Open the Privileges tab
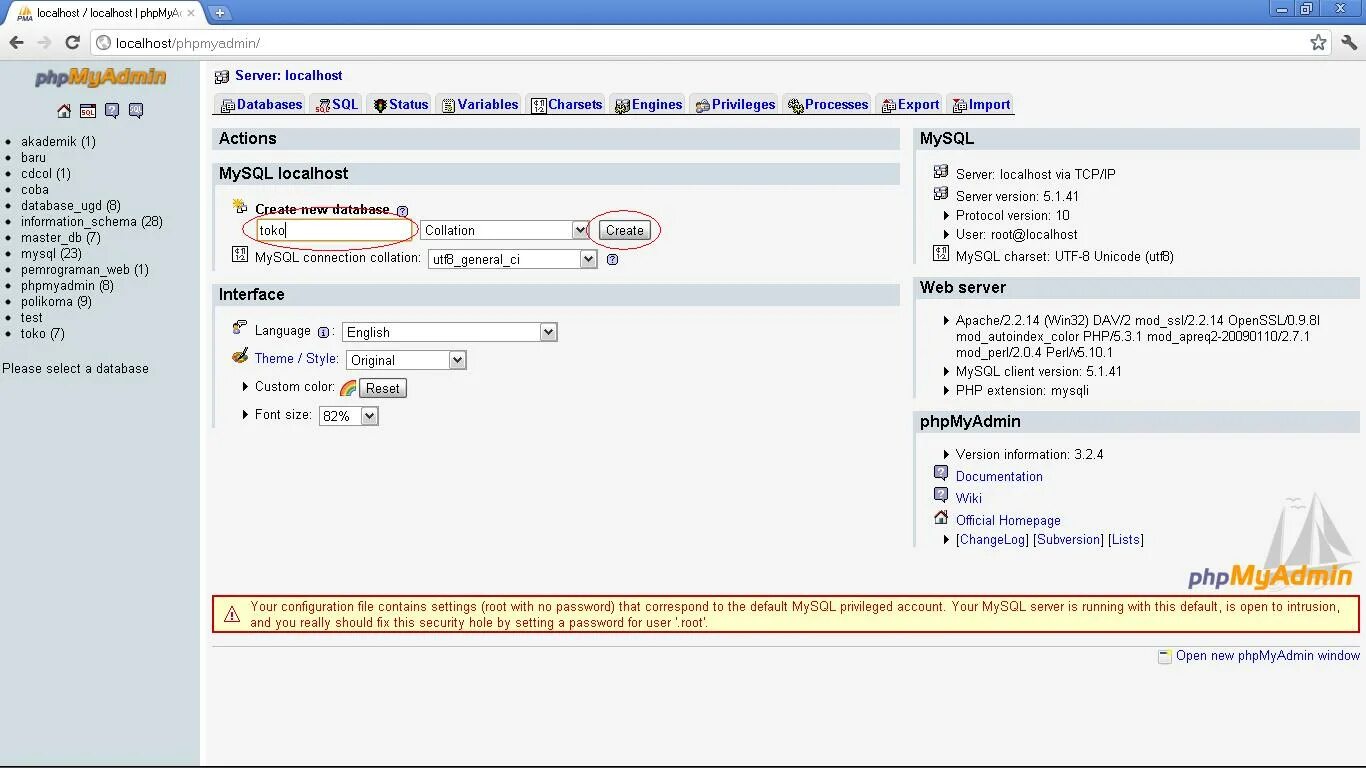The height and width of the screenshot is (768, 1366). click(734, 105)
